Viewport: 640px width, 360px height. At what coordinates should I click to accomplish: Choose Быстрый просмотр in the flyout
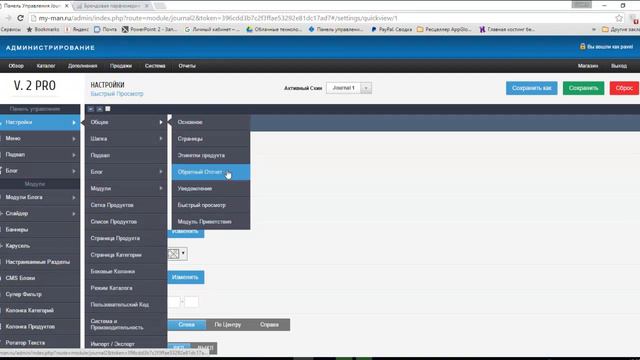coord(211,205)
